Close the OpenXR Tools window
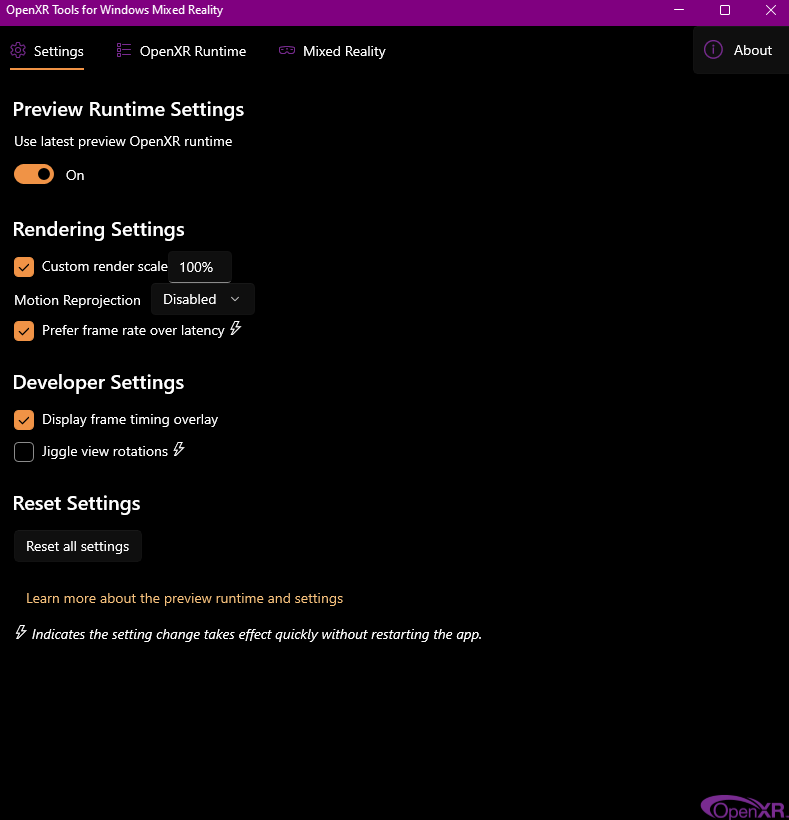The width and height of the screenshot is (789, 820). pyautogui.click(x=771, y=10)
